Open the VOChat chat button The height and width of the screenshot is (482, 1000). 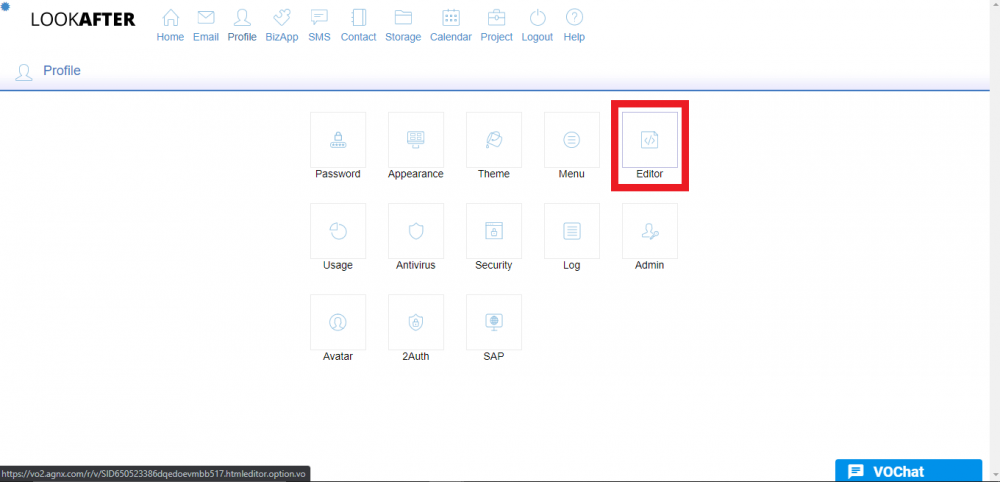click(x=908, y=471)
